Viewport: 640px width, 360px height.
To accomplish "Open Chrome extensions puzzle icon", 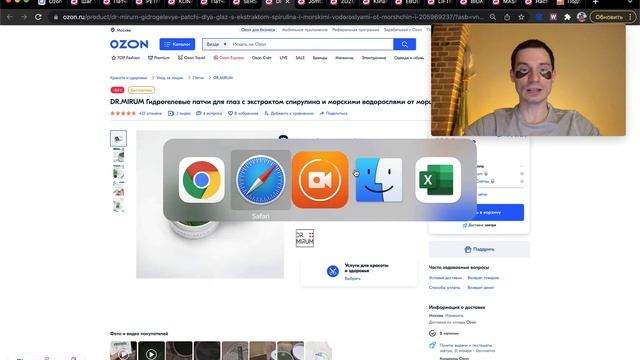I will click(567, 17).
